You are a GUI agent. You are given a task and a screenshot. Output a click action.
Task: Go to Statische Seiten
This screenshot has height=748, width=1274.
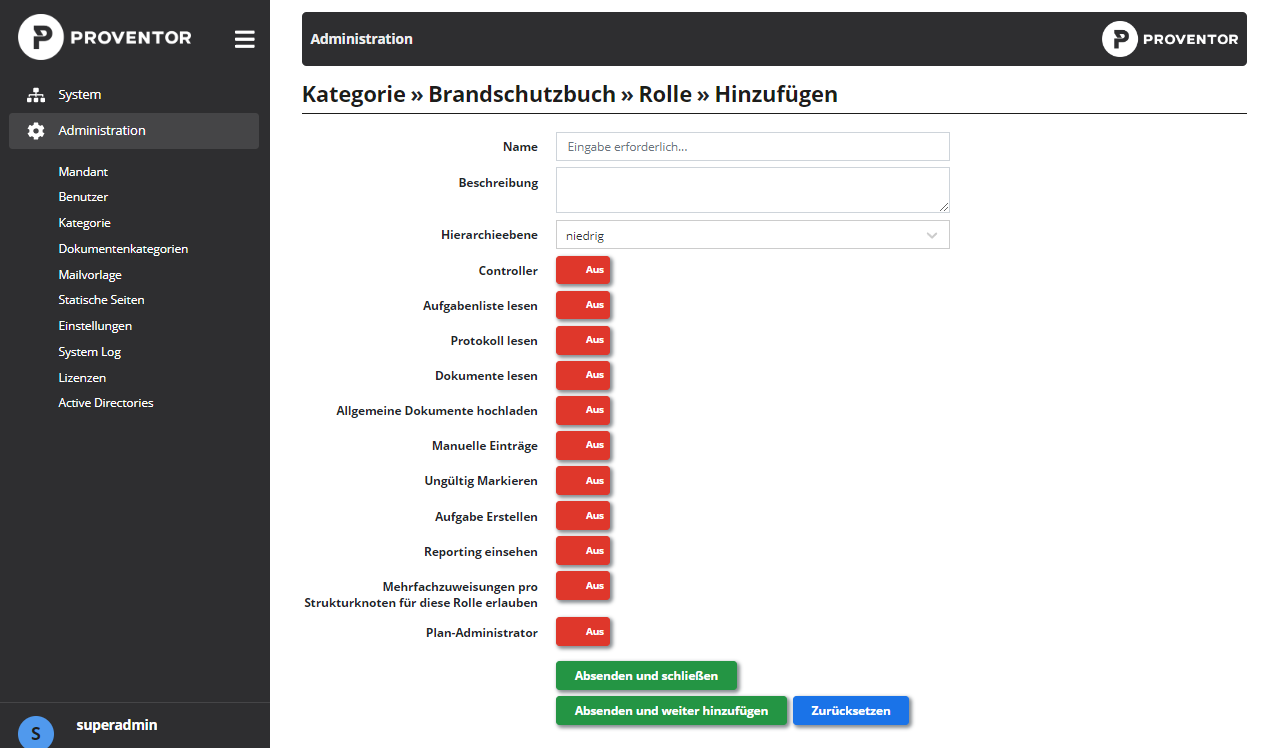pyautogui.click(x=101, y=300)
